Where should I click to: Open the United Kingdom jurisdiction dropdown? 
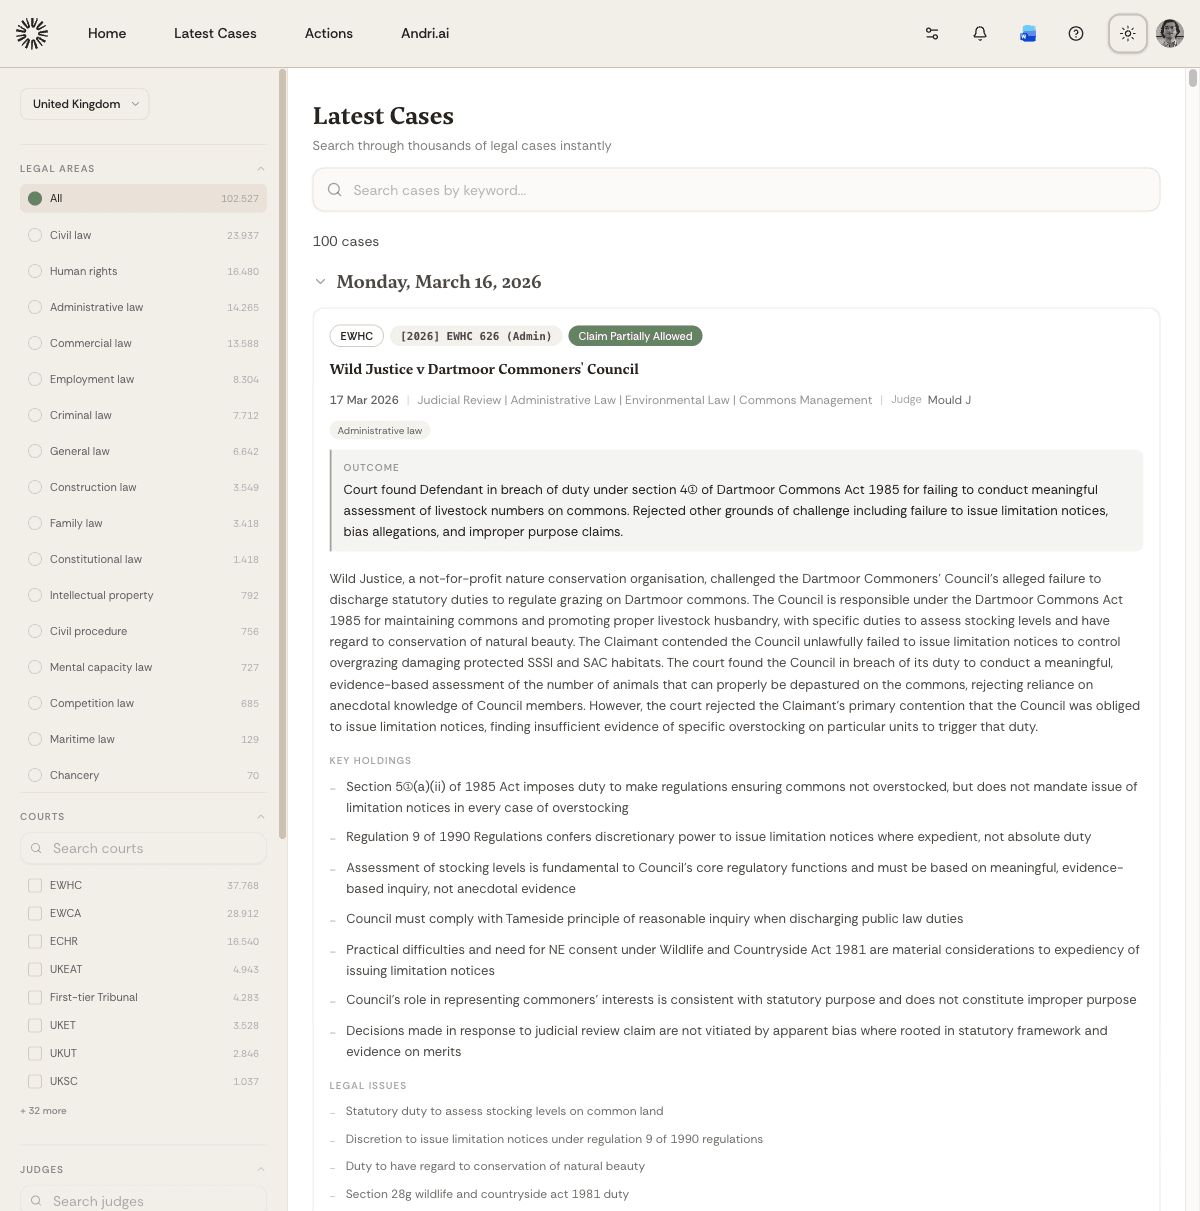pos(85,104)
